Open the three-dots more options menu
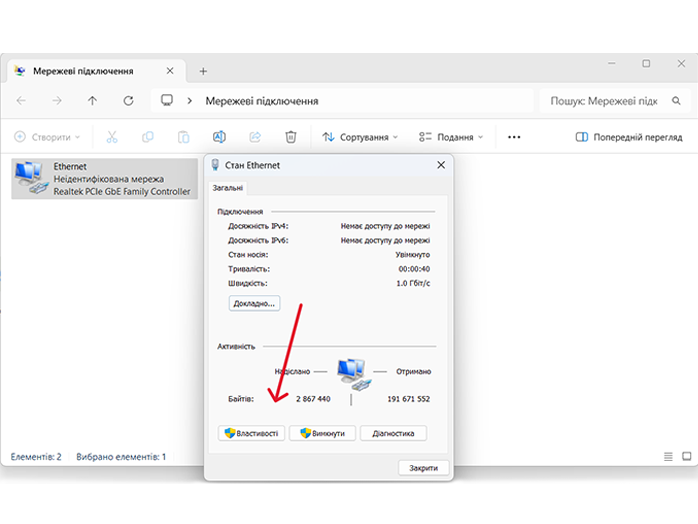Image resolution: width=698 pixels, height=524 pixels. [514, 137]
